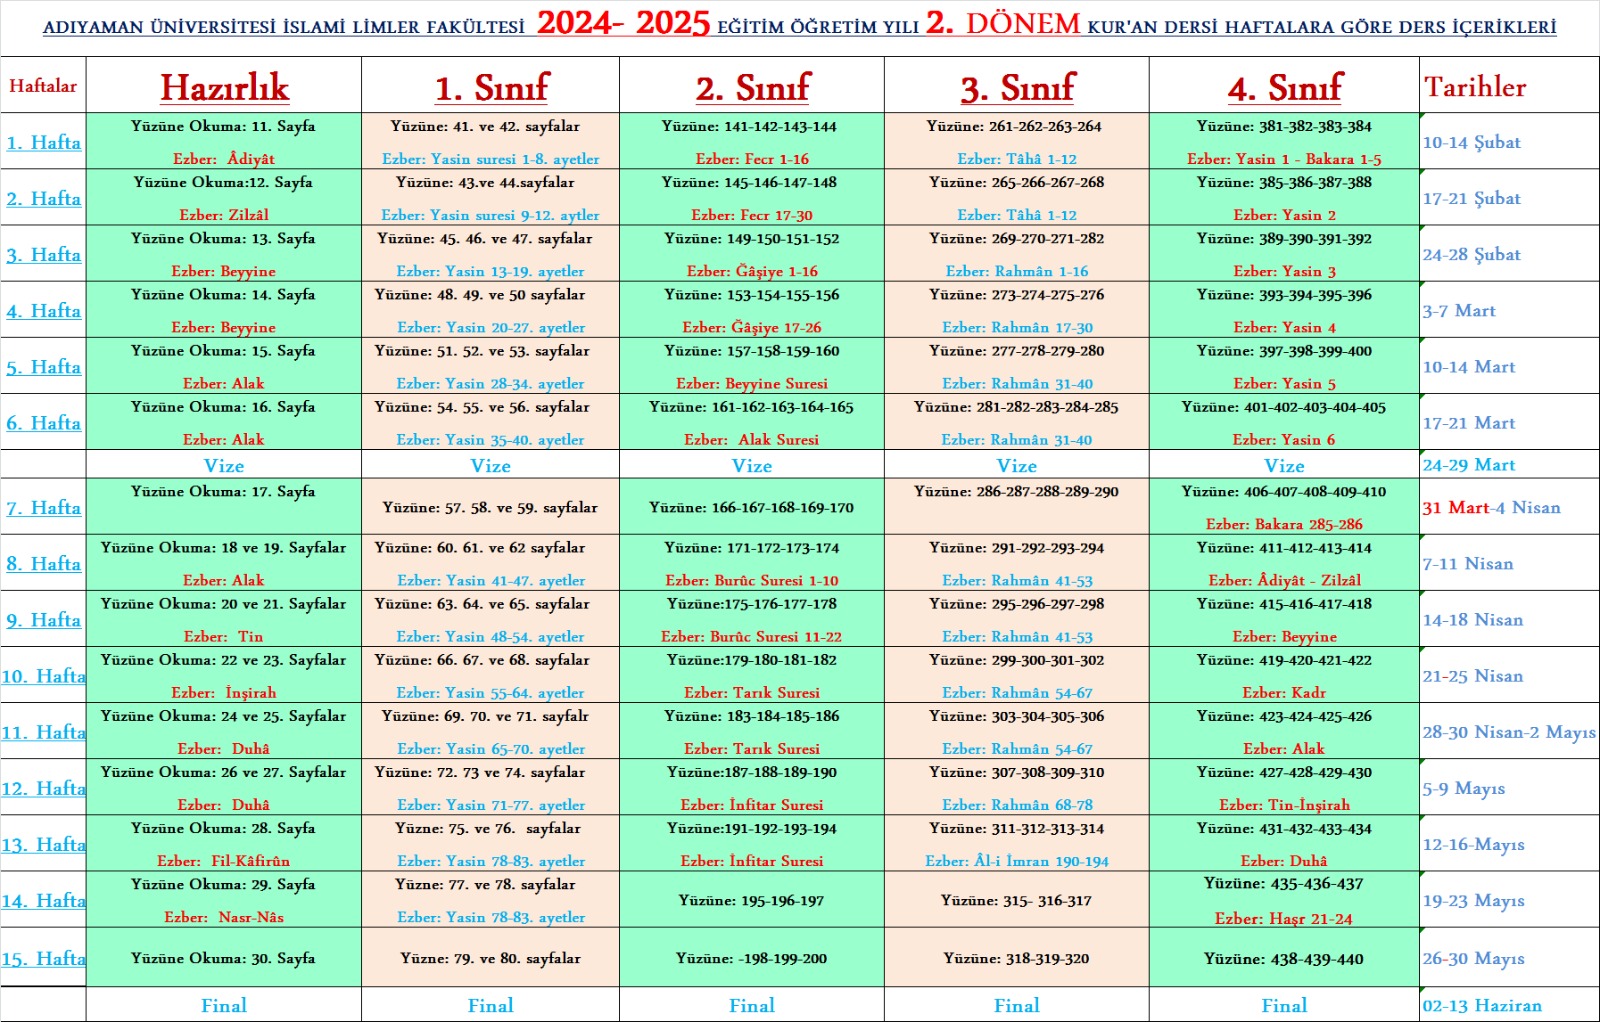Open the '1. Hafta' week link
Image resolution: width=1600 pixels, height=1022 pixels.
(44, 142)
